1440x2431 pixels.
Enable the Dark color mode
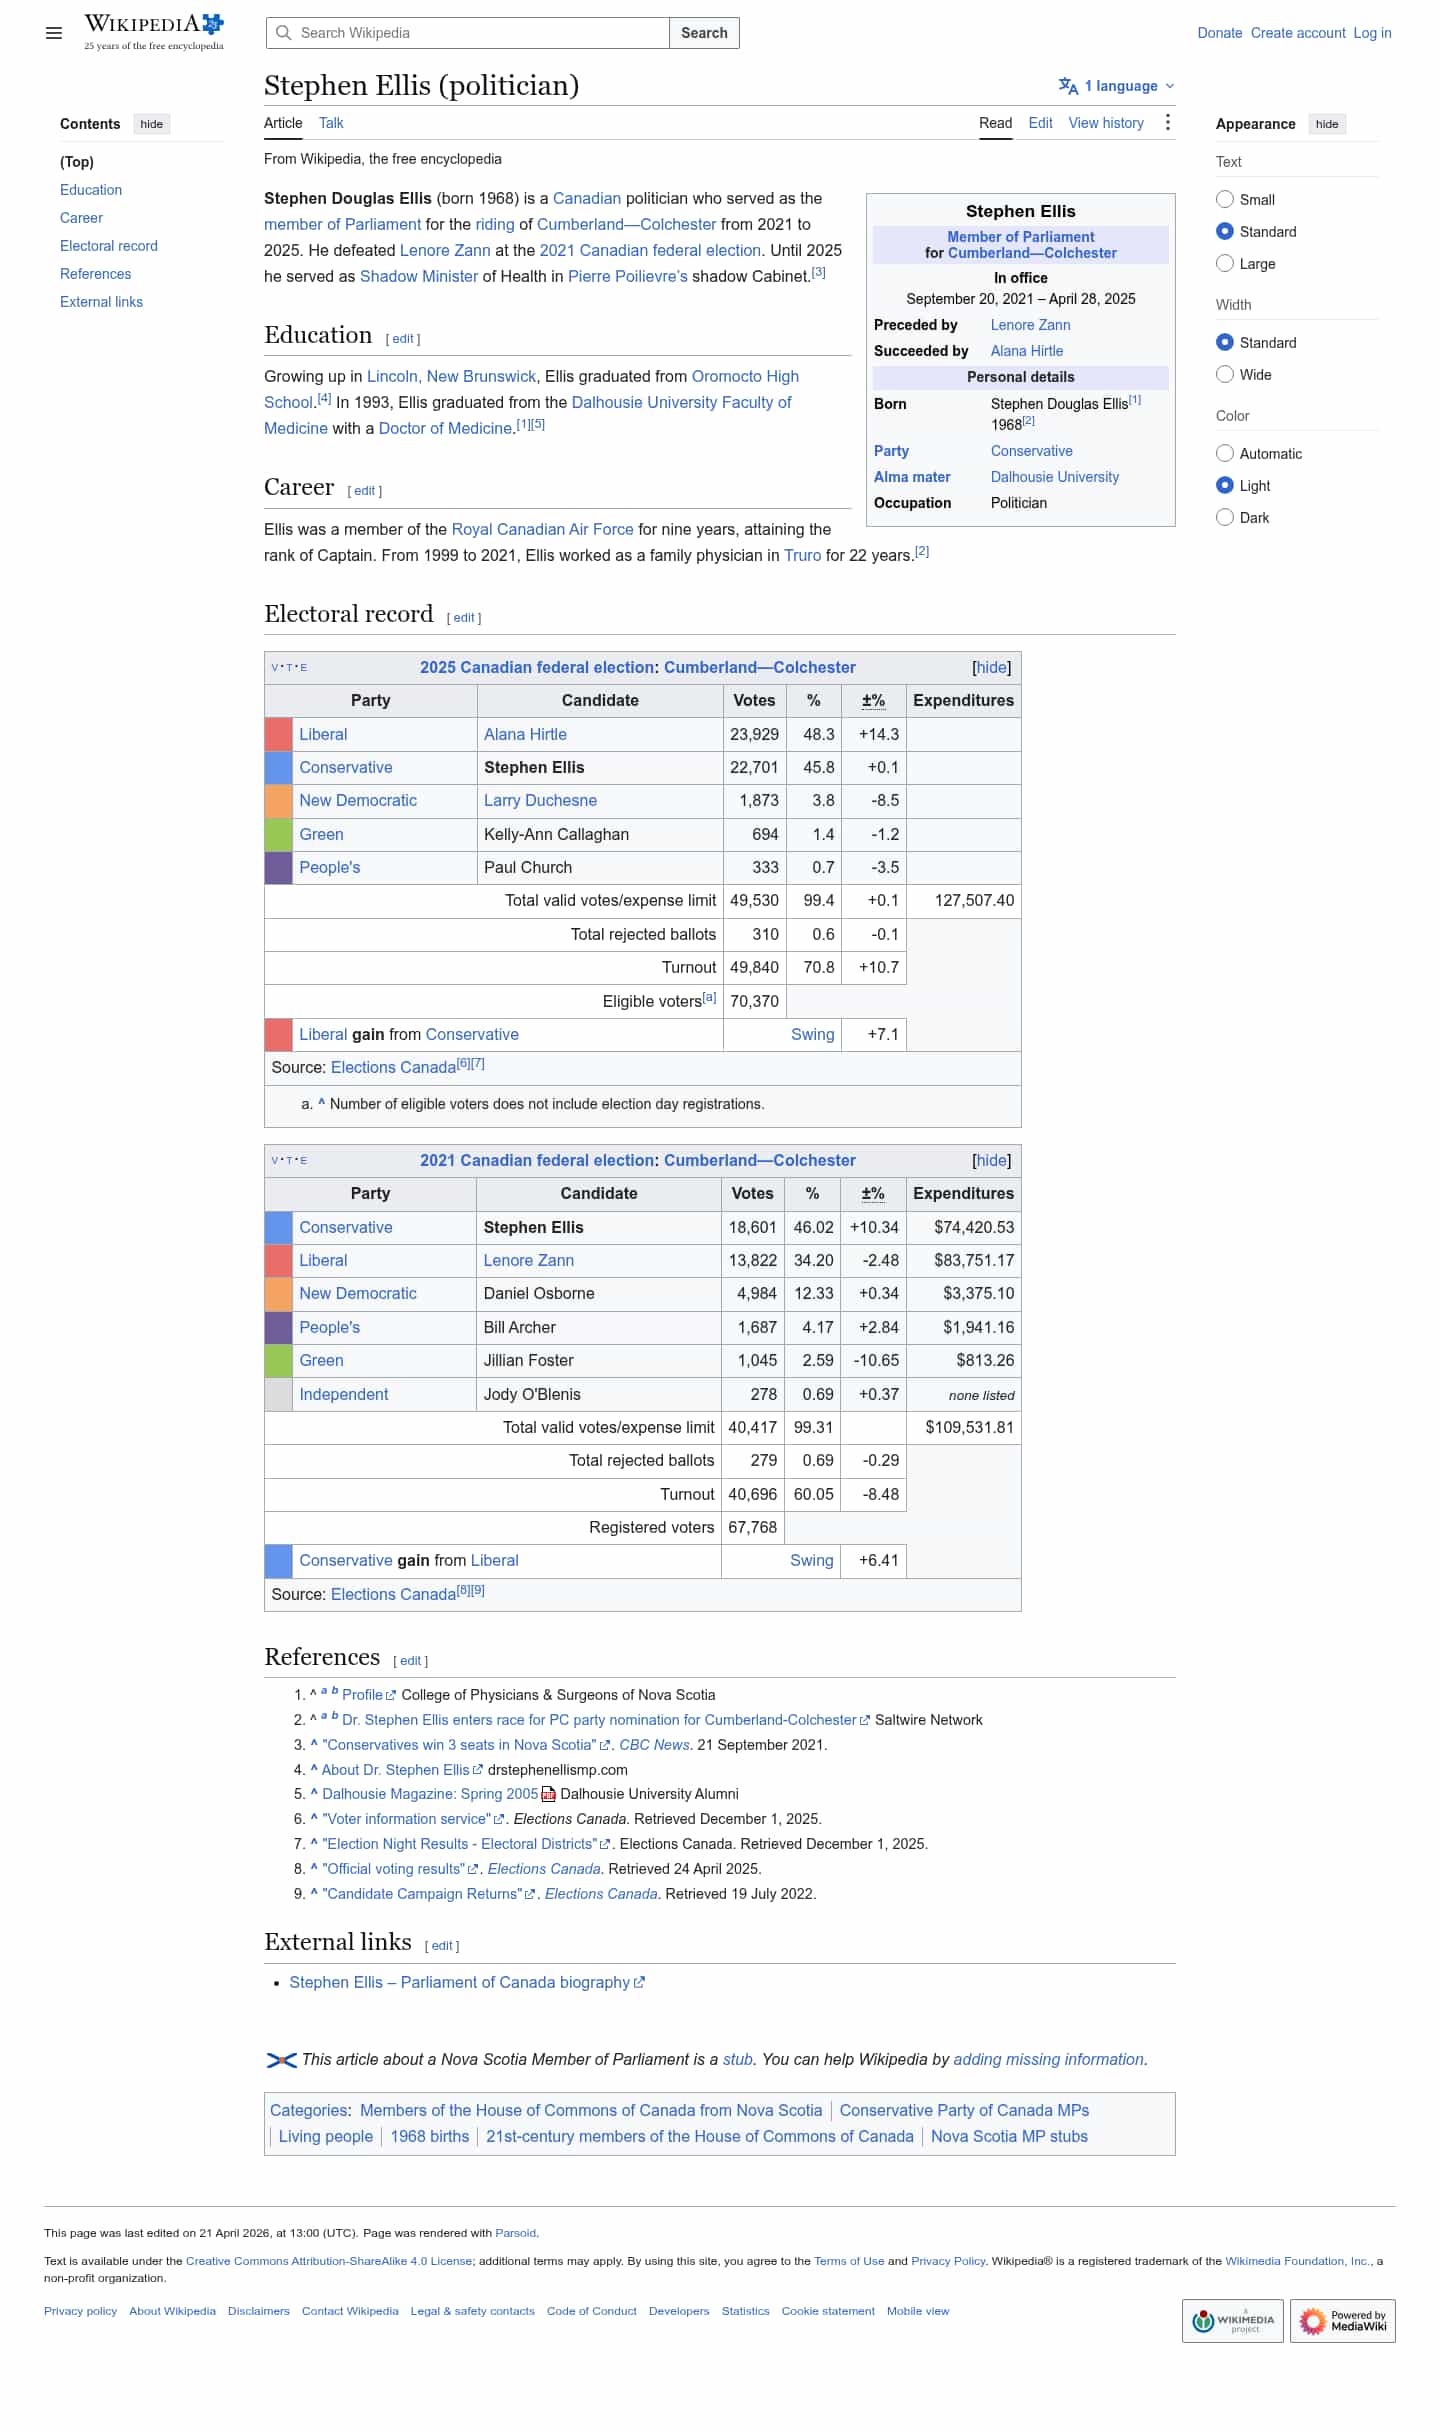coord(1224,517)
